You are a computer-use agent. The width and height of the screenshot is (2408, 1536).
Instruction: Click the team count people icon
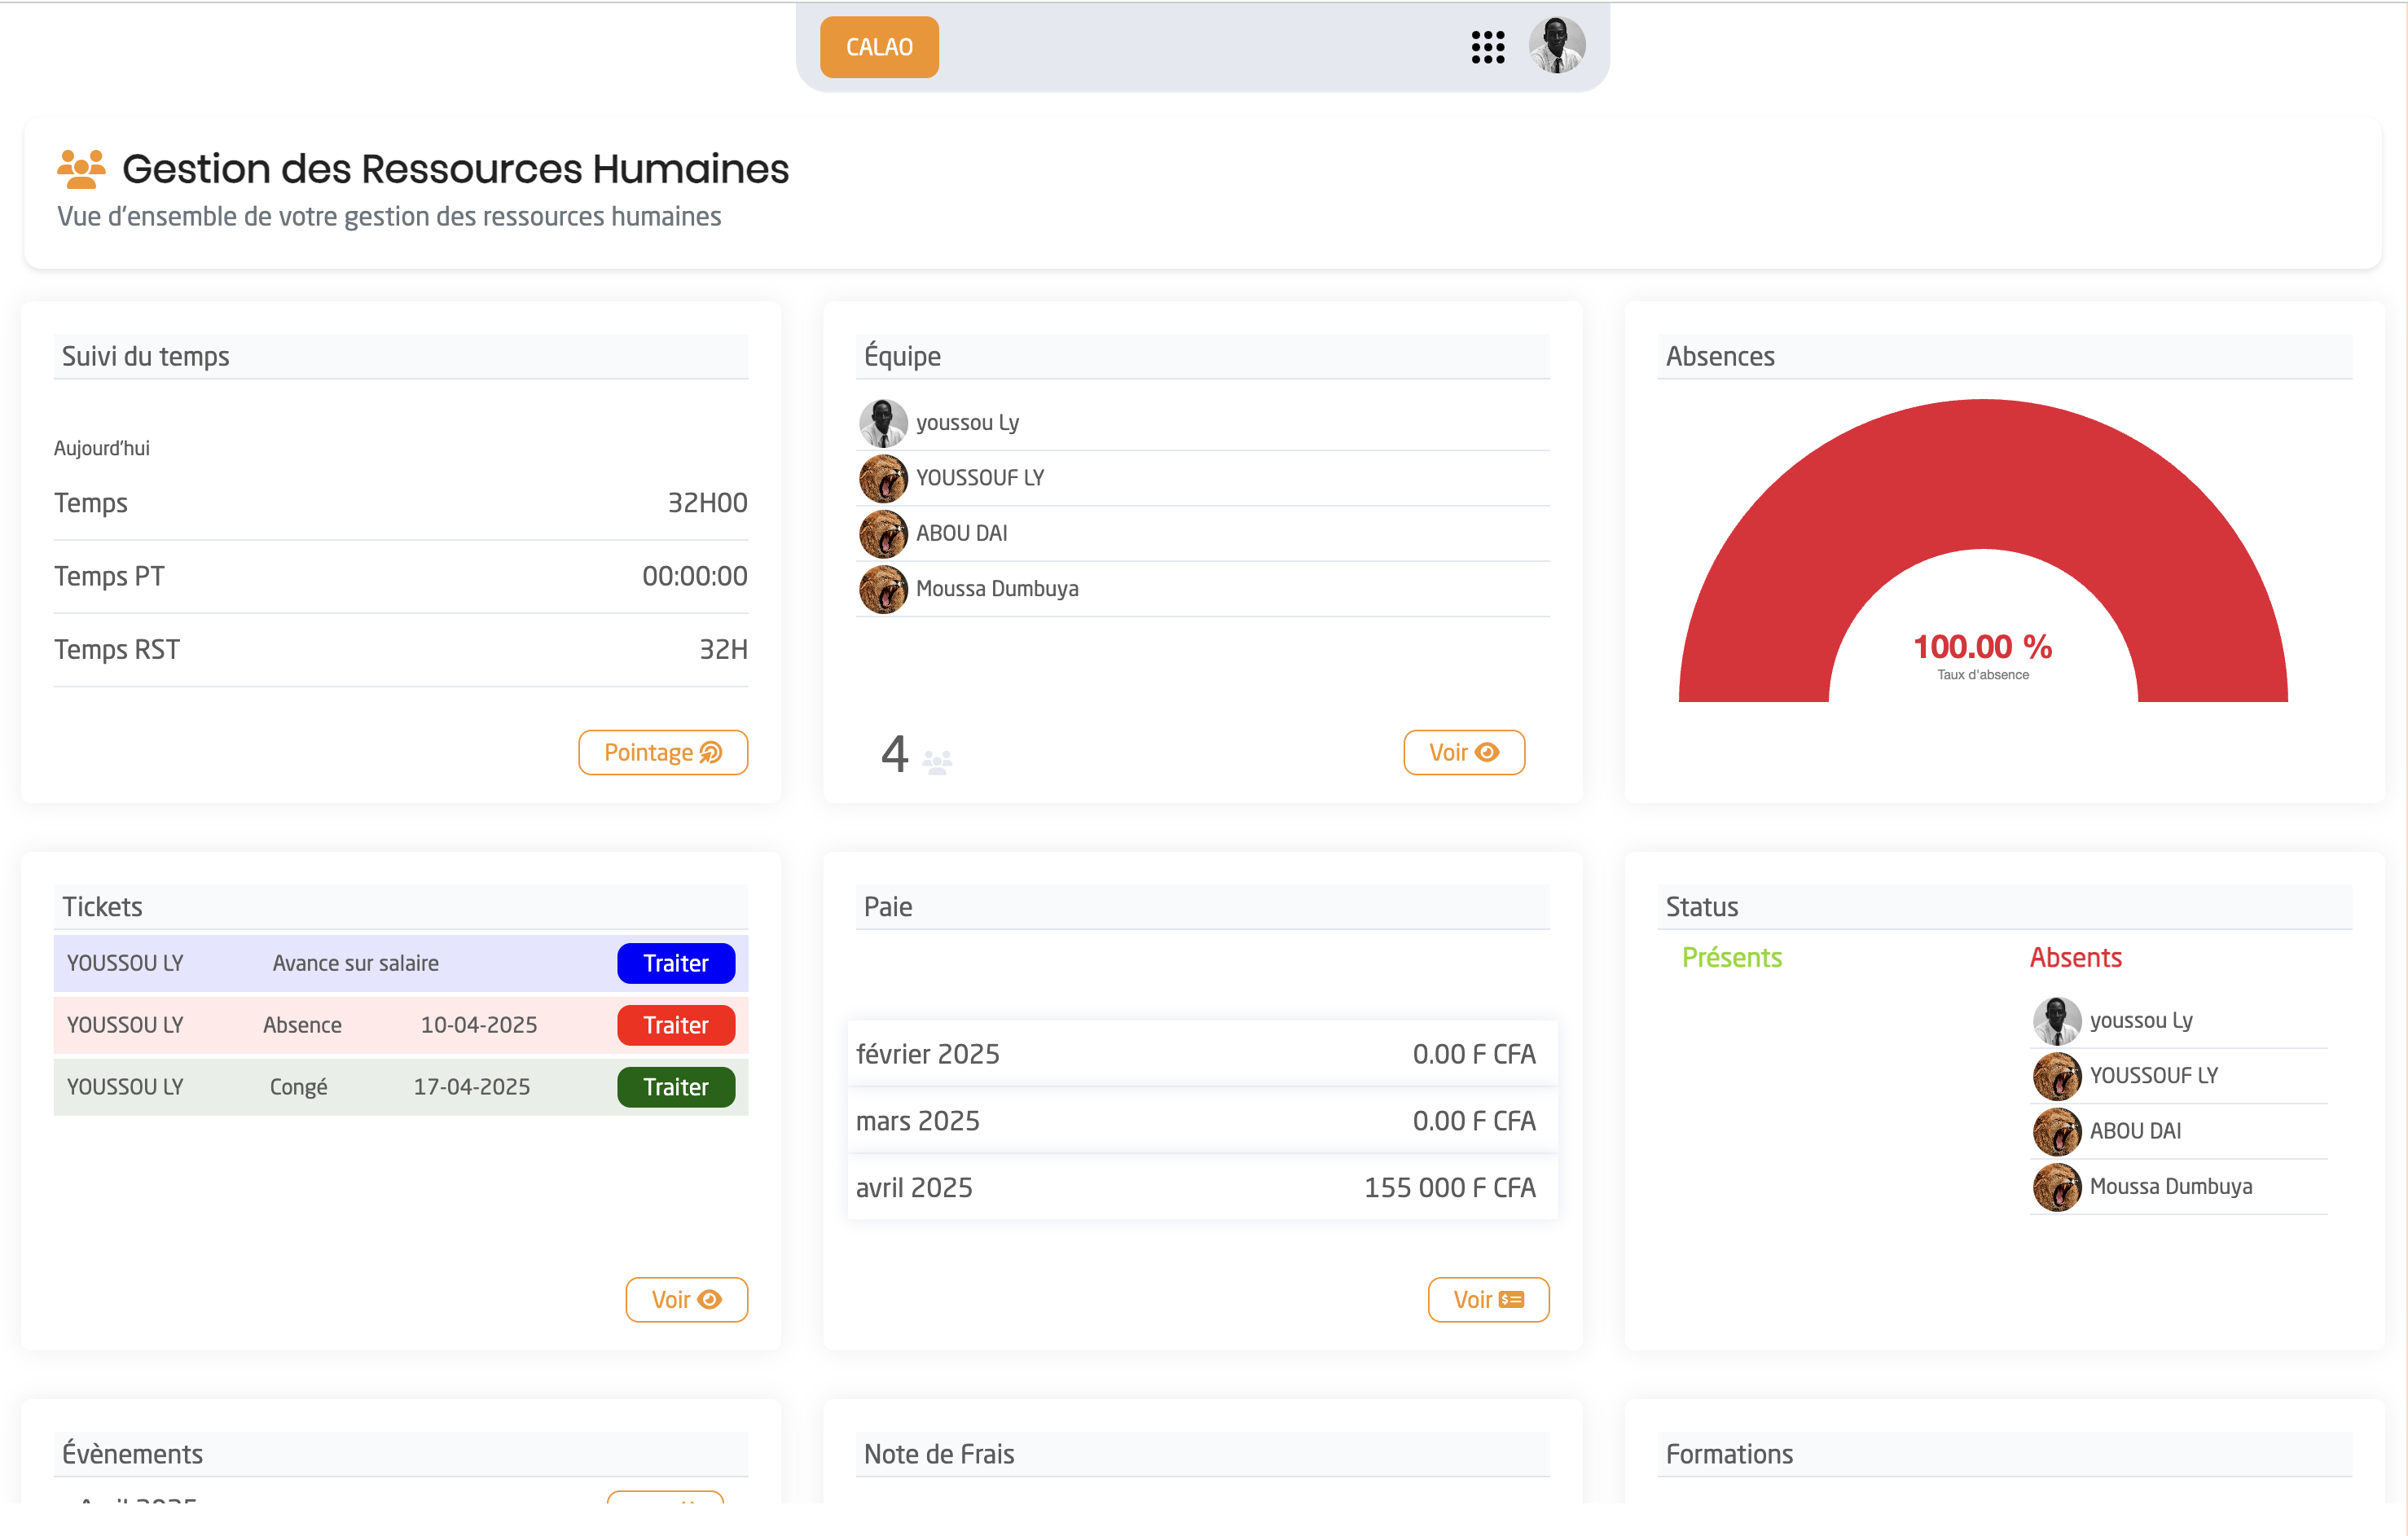(937, 762)
